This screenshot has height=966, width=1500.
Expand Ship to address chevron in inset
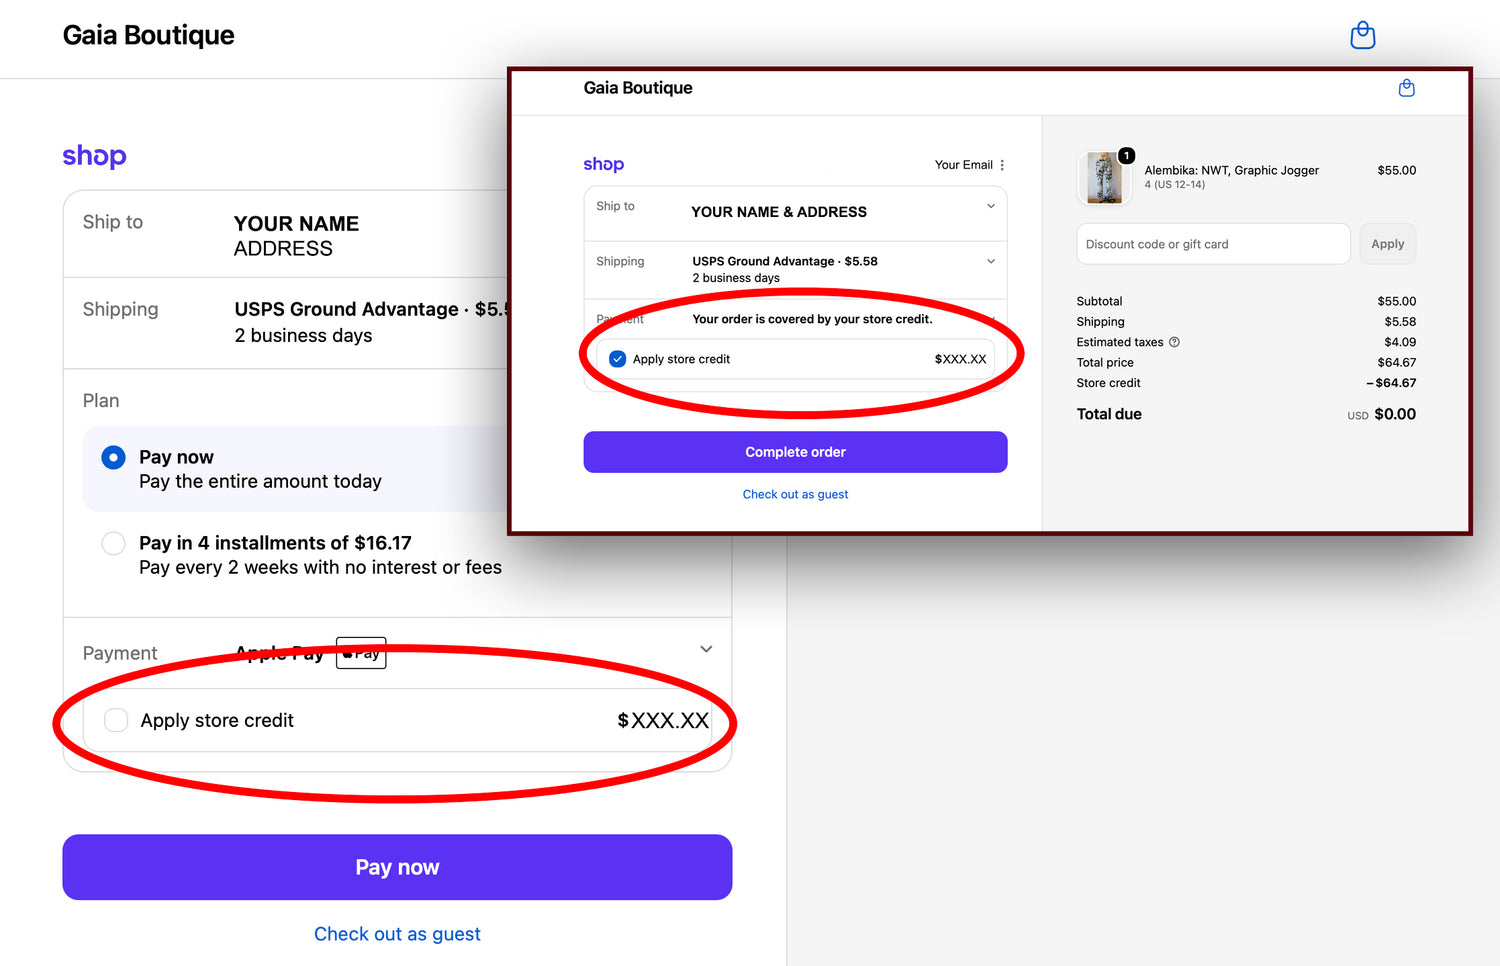point(991,206)
